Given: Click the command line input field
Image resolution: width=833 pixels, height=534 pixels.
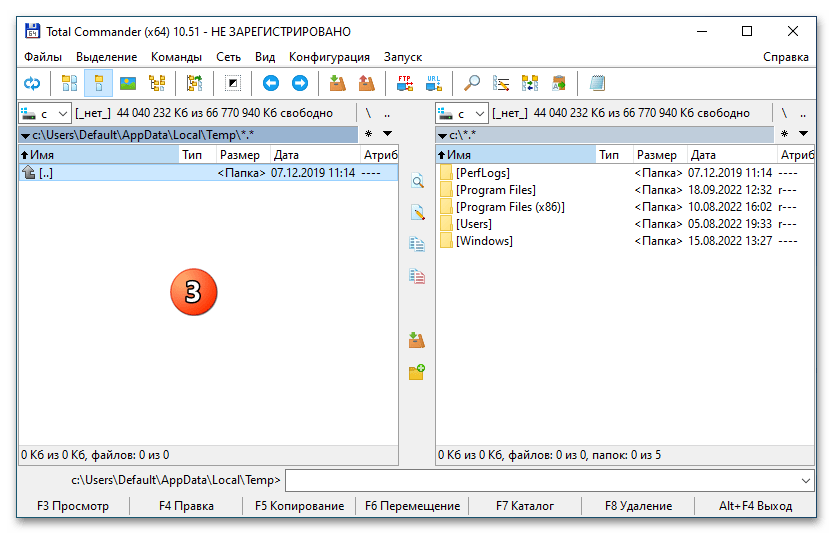Looking at the screenshot, I should pos(550,481).
